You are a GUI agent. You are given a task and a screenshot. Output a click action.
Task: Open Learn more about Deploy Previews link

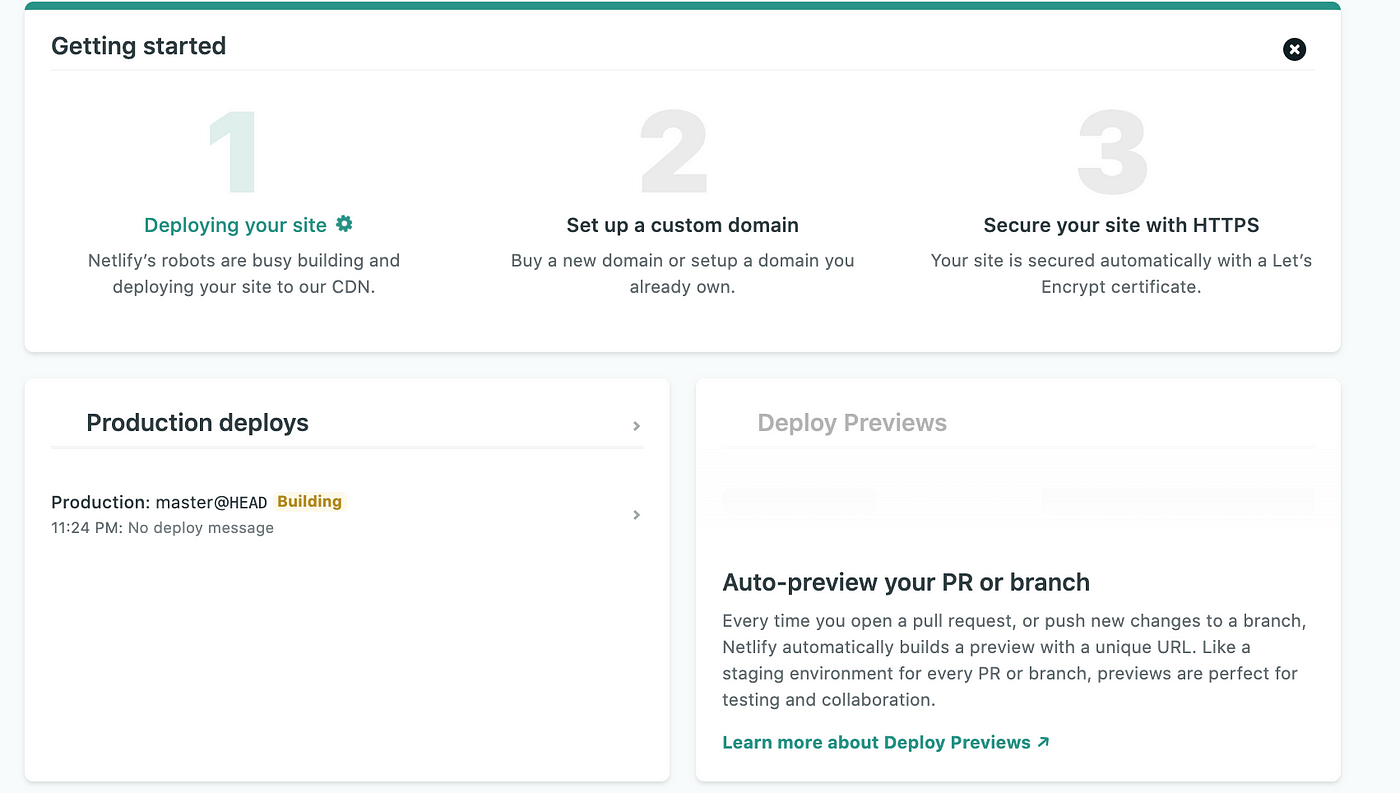coord(886,742)
